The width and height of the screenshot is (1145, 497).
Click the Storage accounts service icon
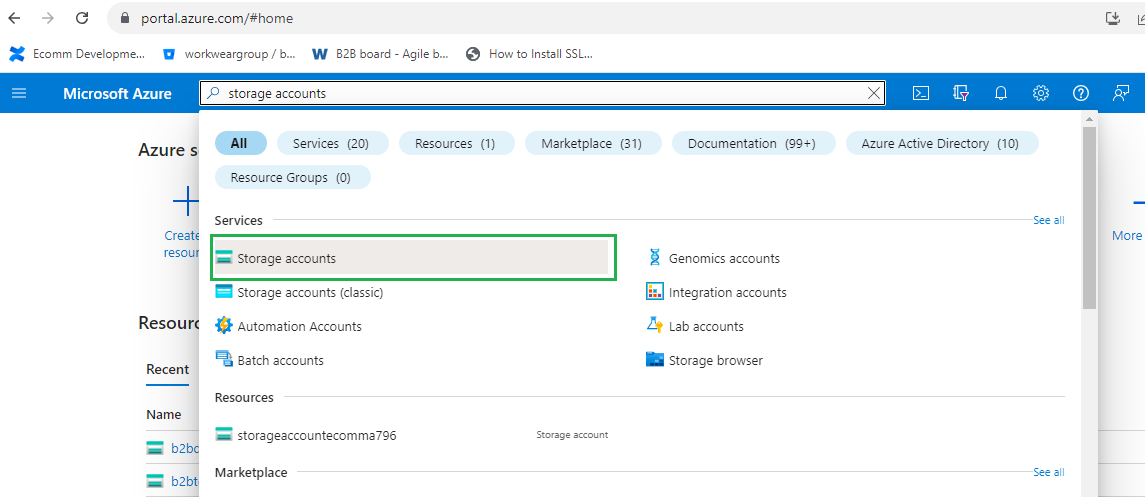click(x=223, y=258)
